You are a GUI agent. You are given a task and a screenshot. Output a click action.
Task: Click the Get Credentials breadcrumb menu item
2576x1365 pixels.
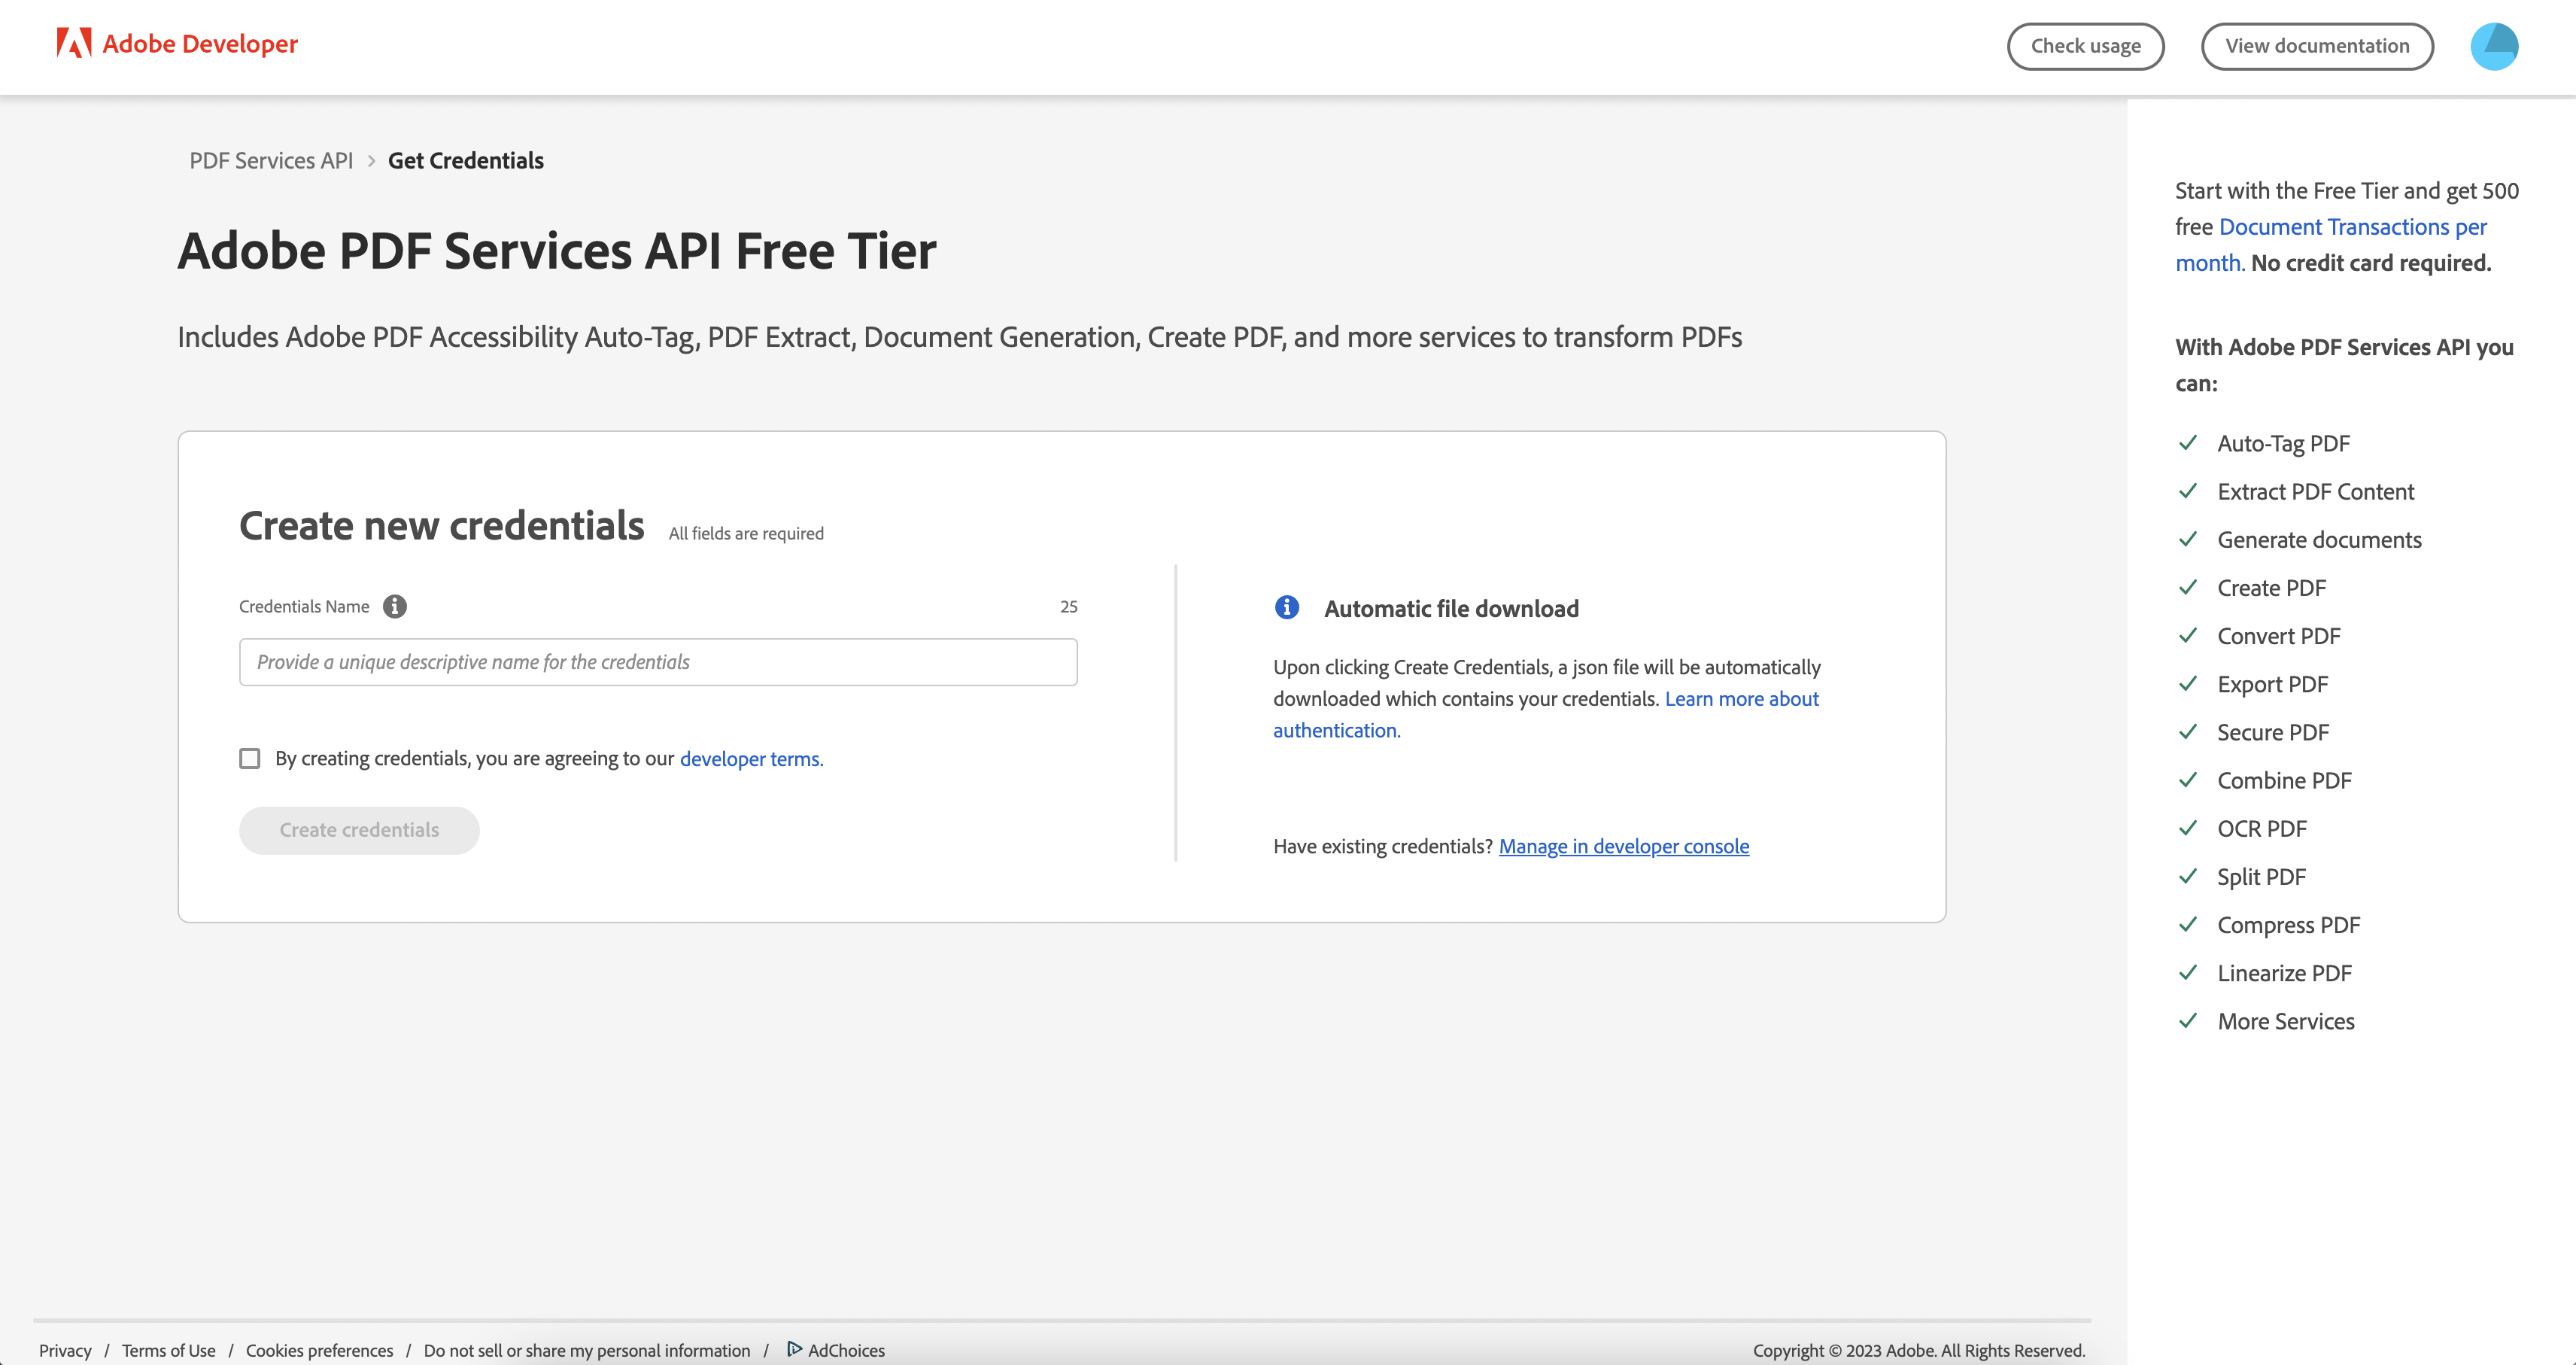(465, 159)
